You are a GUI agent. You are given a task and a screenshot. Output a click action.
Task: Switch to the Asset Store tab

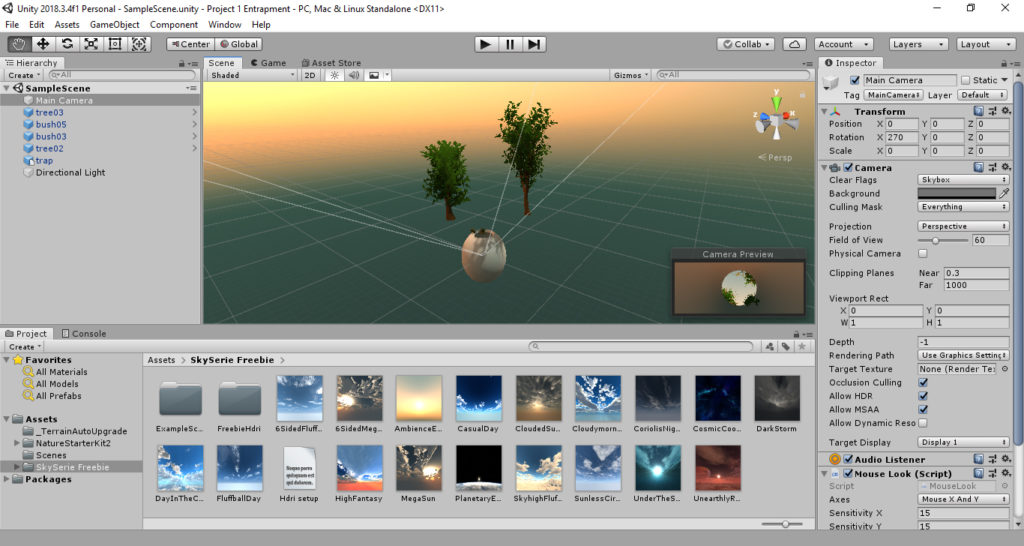(x=330, y=63)
